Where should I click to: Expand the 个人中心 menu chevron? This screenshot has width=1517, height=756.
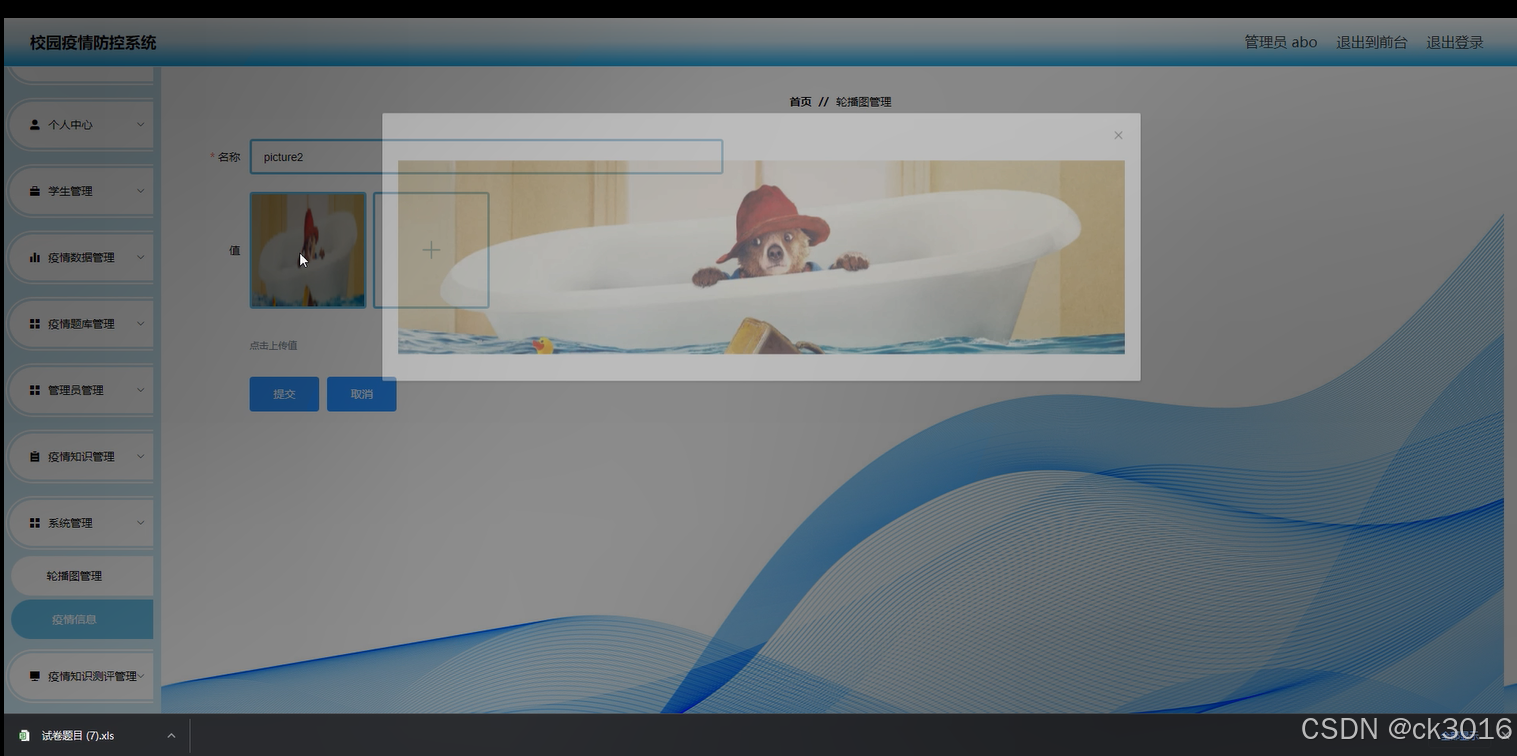[140, 125]
